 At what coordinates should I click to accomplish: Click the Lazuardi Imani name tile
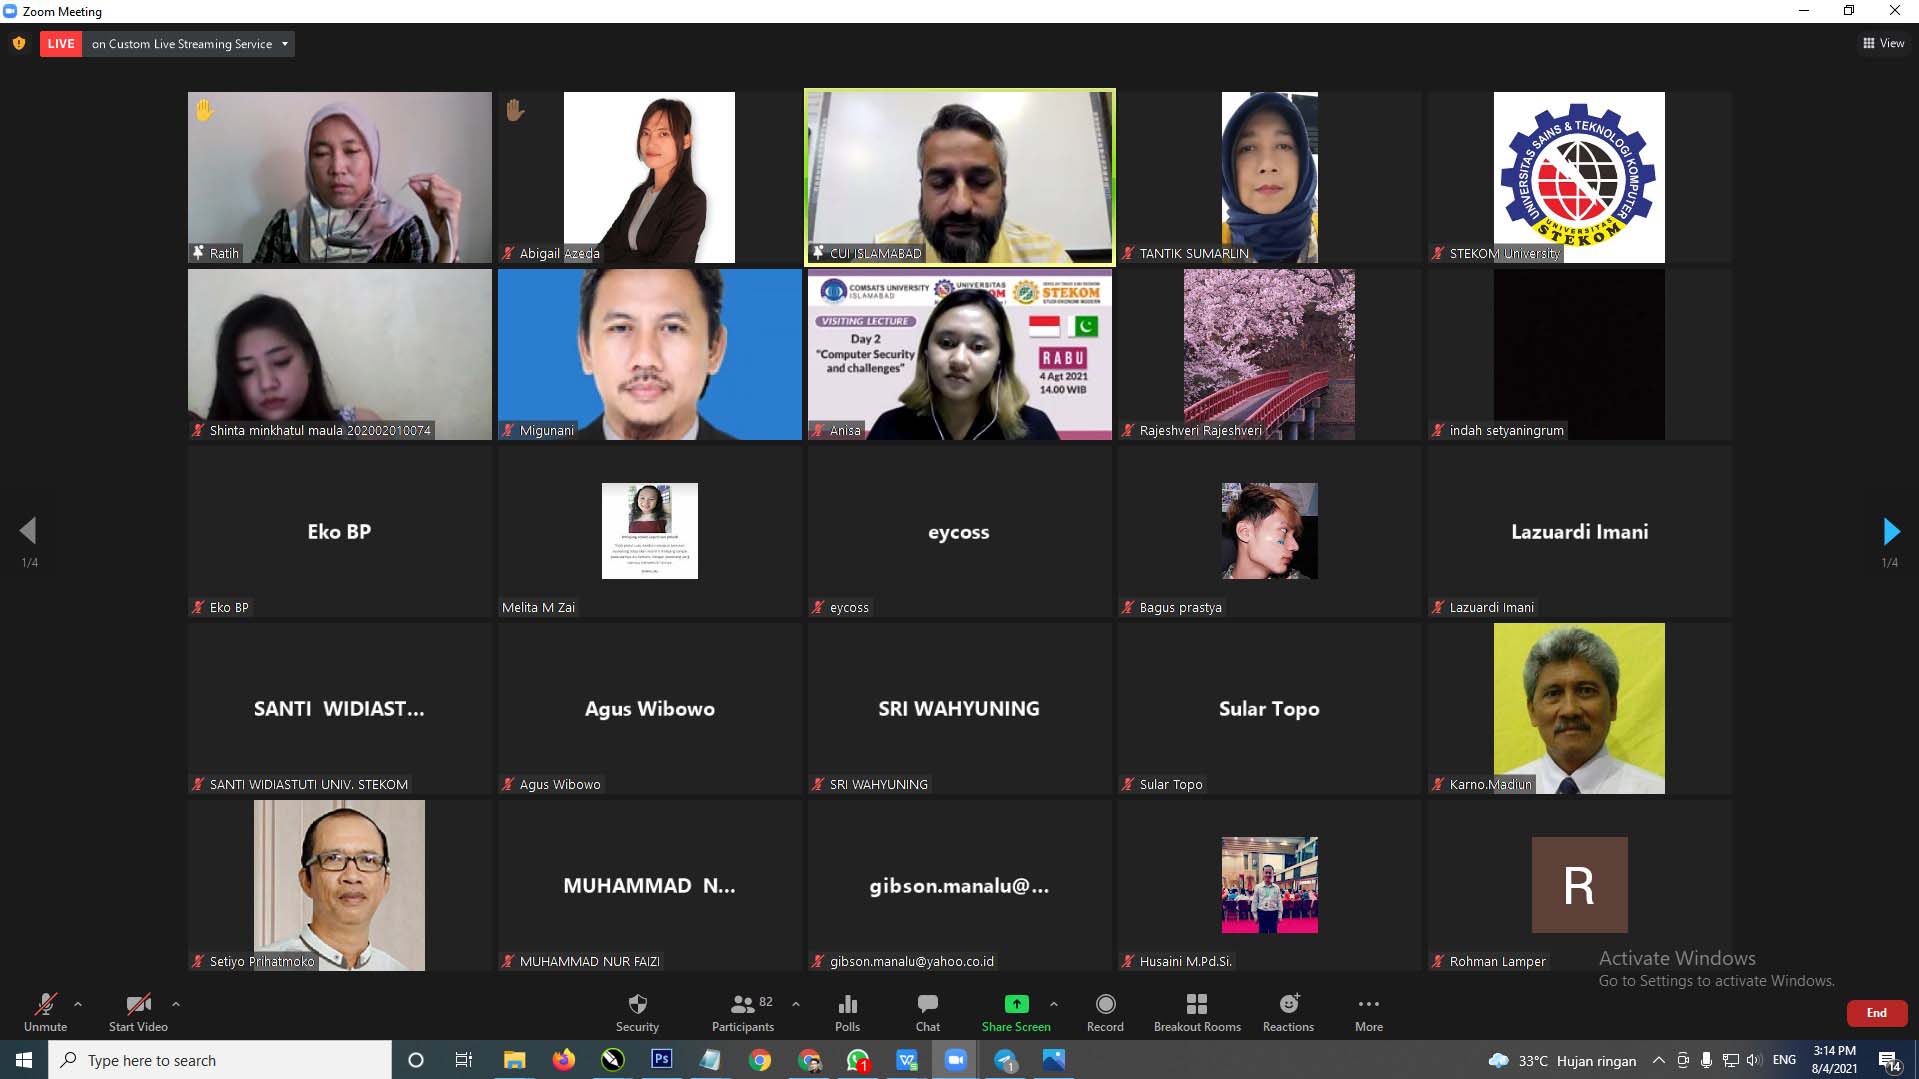[1579, 531]
